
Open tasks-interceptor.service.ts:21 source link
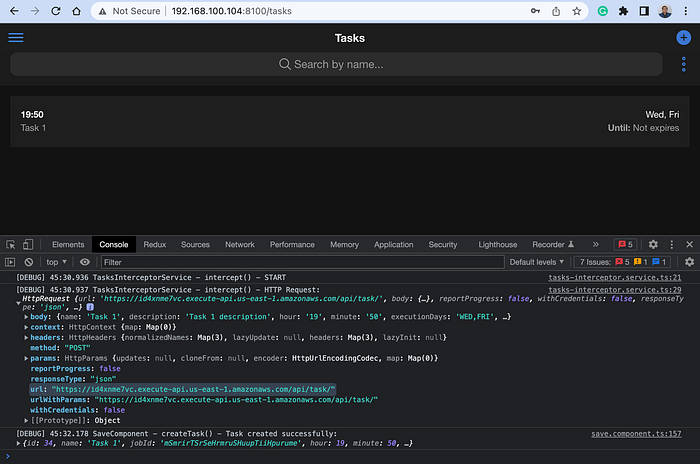pos(614,277)
